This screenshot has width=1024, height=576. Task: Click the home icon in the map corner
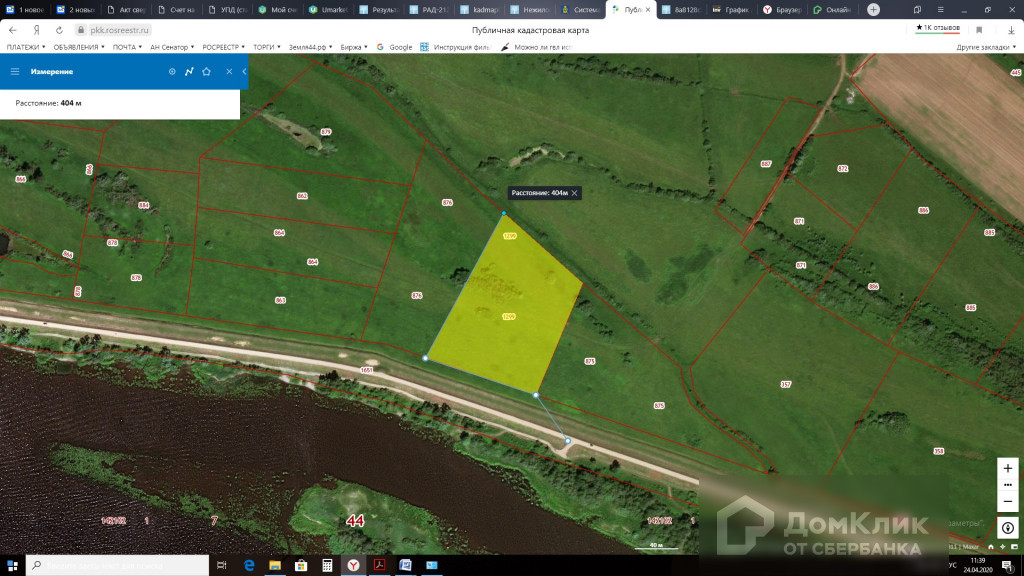(x=991, y=547)
